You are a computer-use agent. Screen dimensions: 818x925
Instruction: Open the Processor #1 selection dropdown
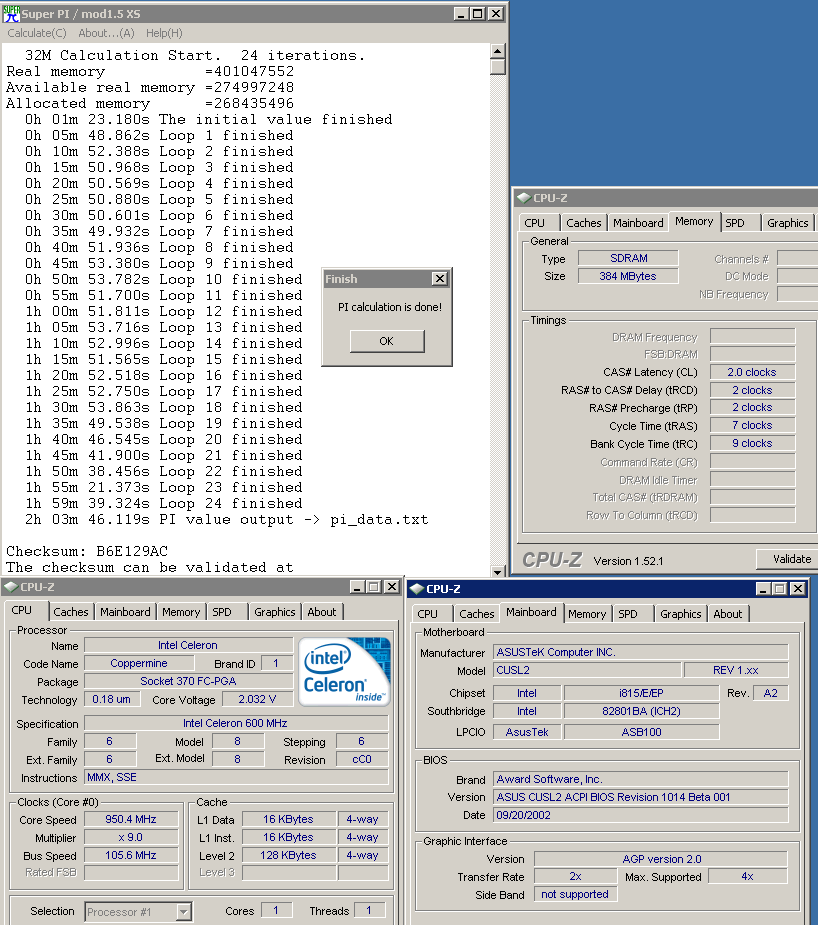pos(183,911)
